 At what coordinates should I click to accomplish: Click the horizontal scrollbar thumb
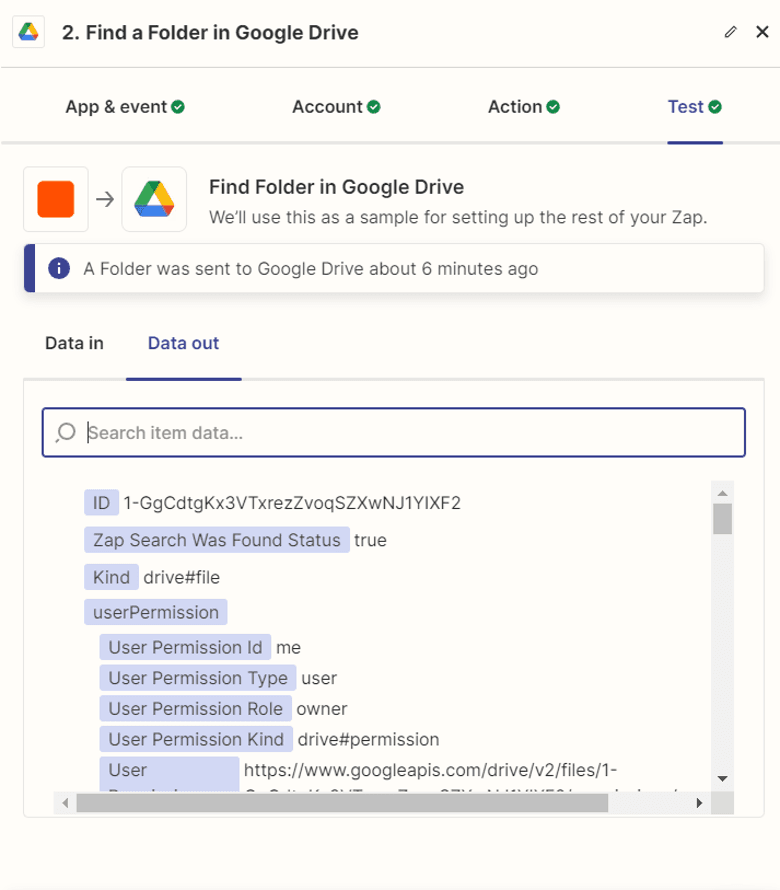(342, 803)
